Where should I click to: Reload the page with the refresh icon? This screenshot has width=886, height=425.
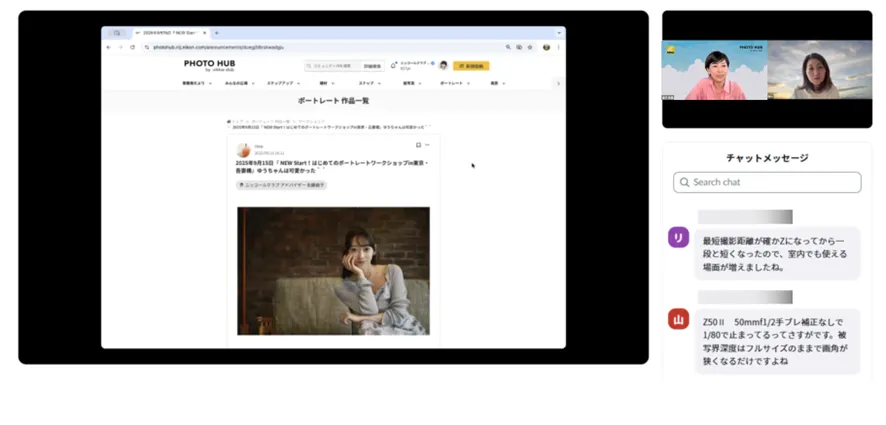coord(132,47)
